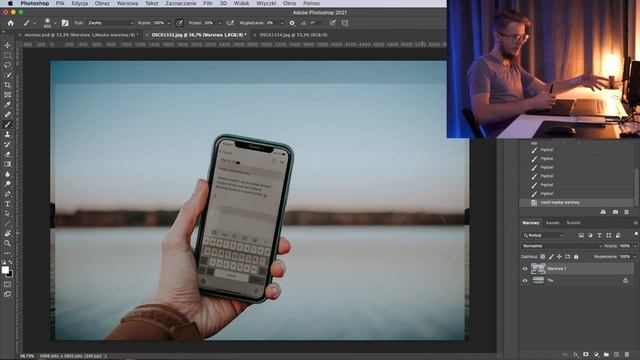Open layer Krycie opacity dropdown
The width and height of the screenshot is (640, 360).
pyautogui.click(x=634, y=246)
